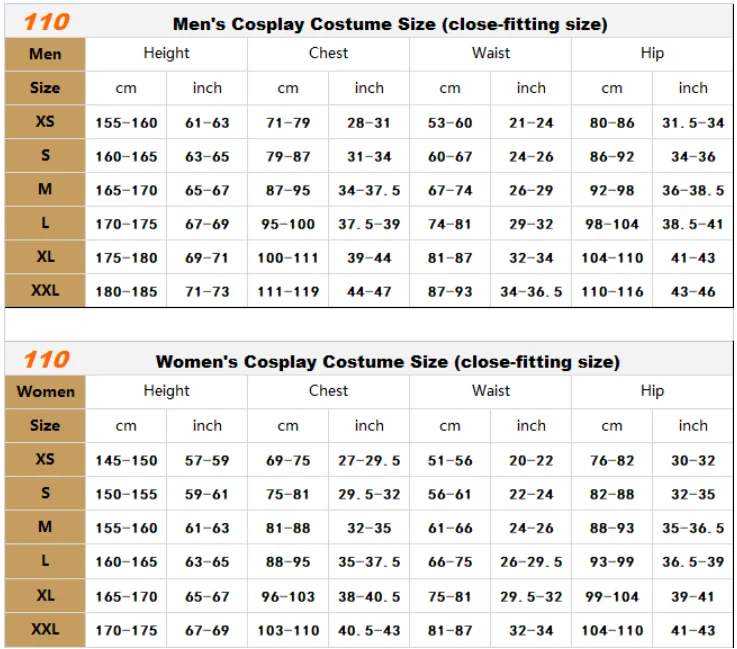The image size is (737, 649).
Task: Click Men's XL chest cm value 100-111
Action: [288, 258]
